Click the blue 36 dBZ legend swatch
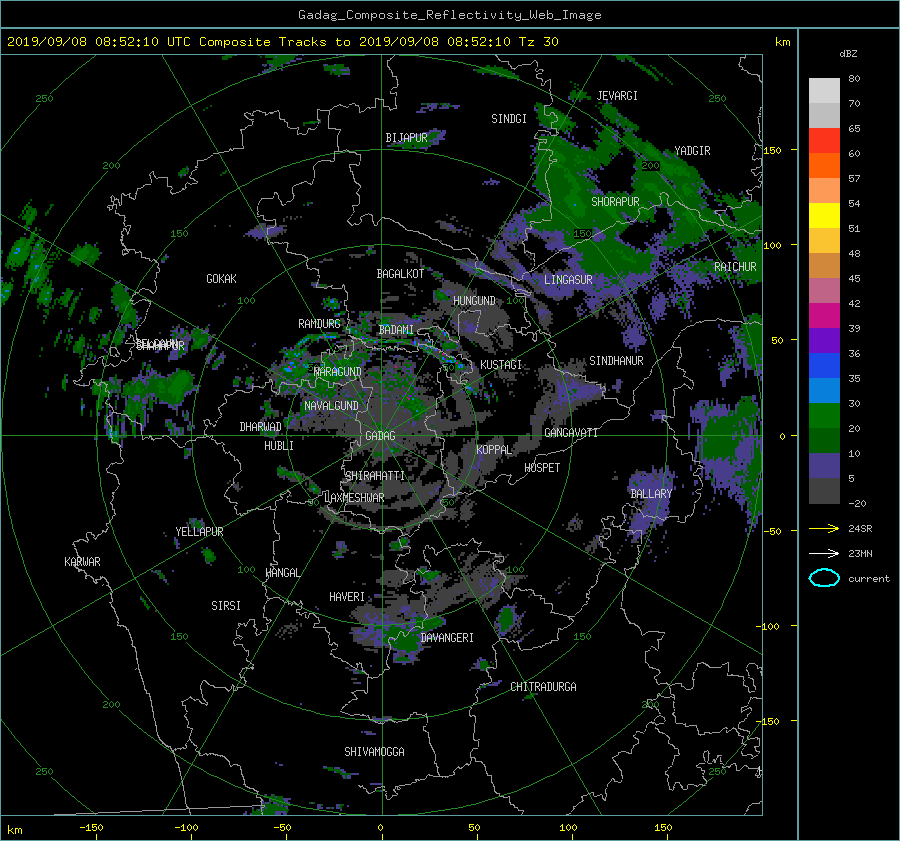This screenshot has height=841, width=900. coord(824,366)
